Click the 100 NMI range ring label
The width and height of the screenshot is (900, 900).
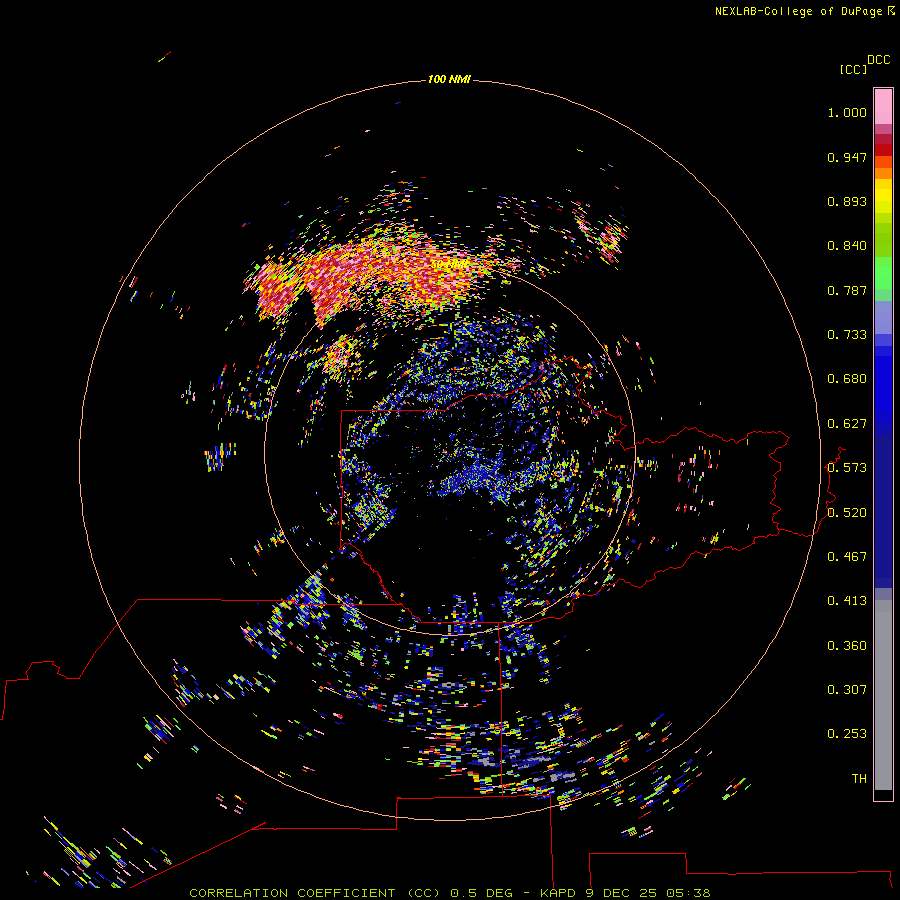pos(449,79)
